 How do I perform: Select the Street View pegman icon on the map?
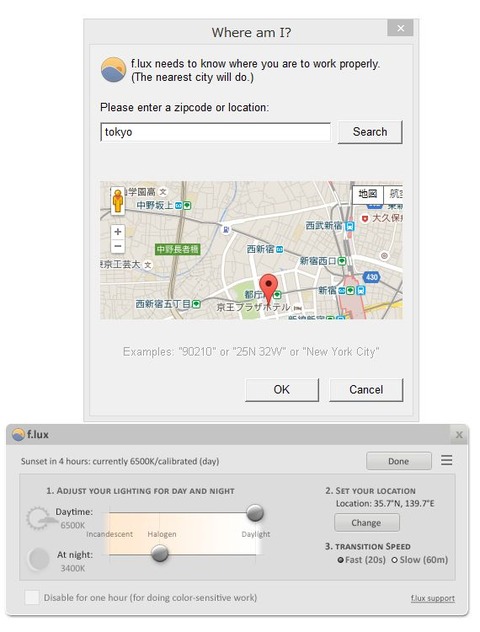click(118, 200)
